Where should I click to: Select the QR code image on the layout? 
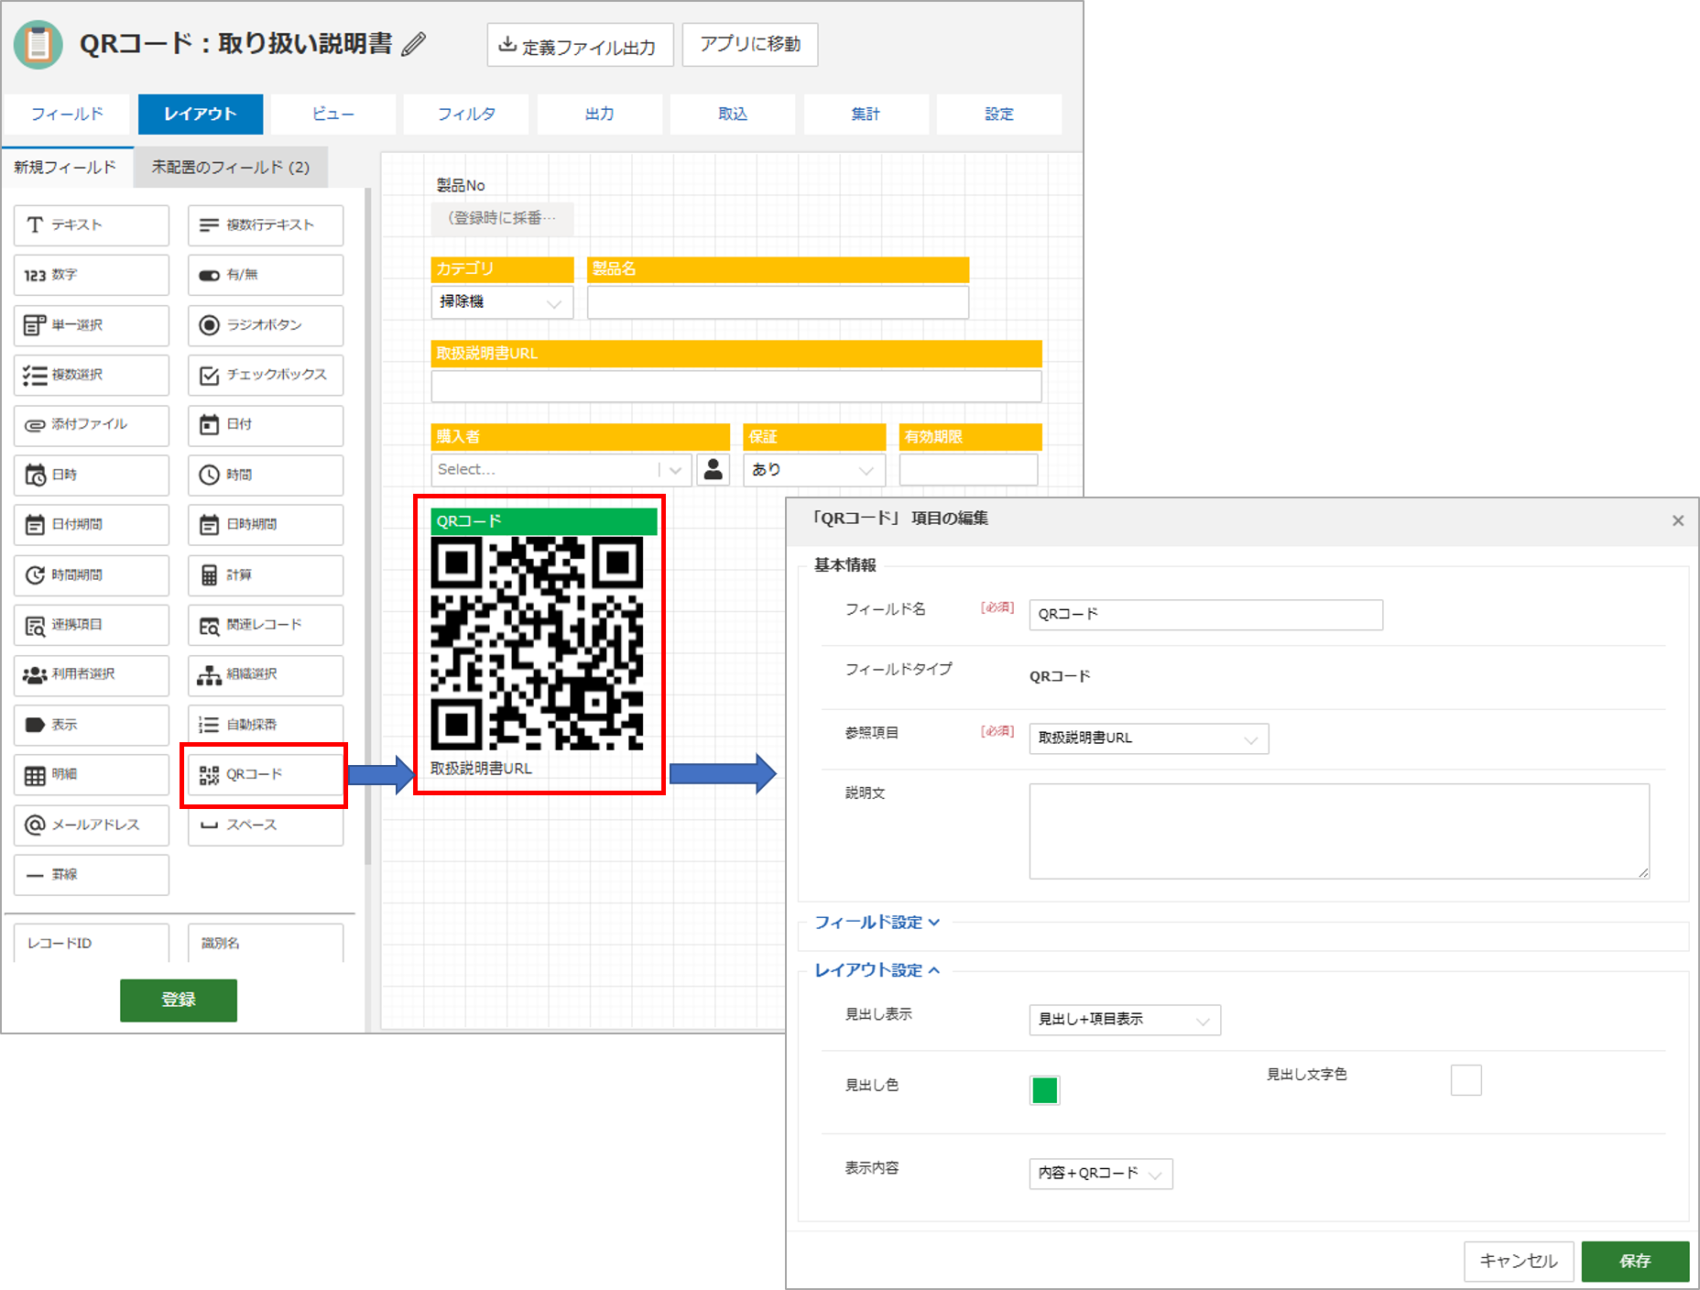[x=537, y=643]
